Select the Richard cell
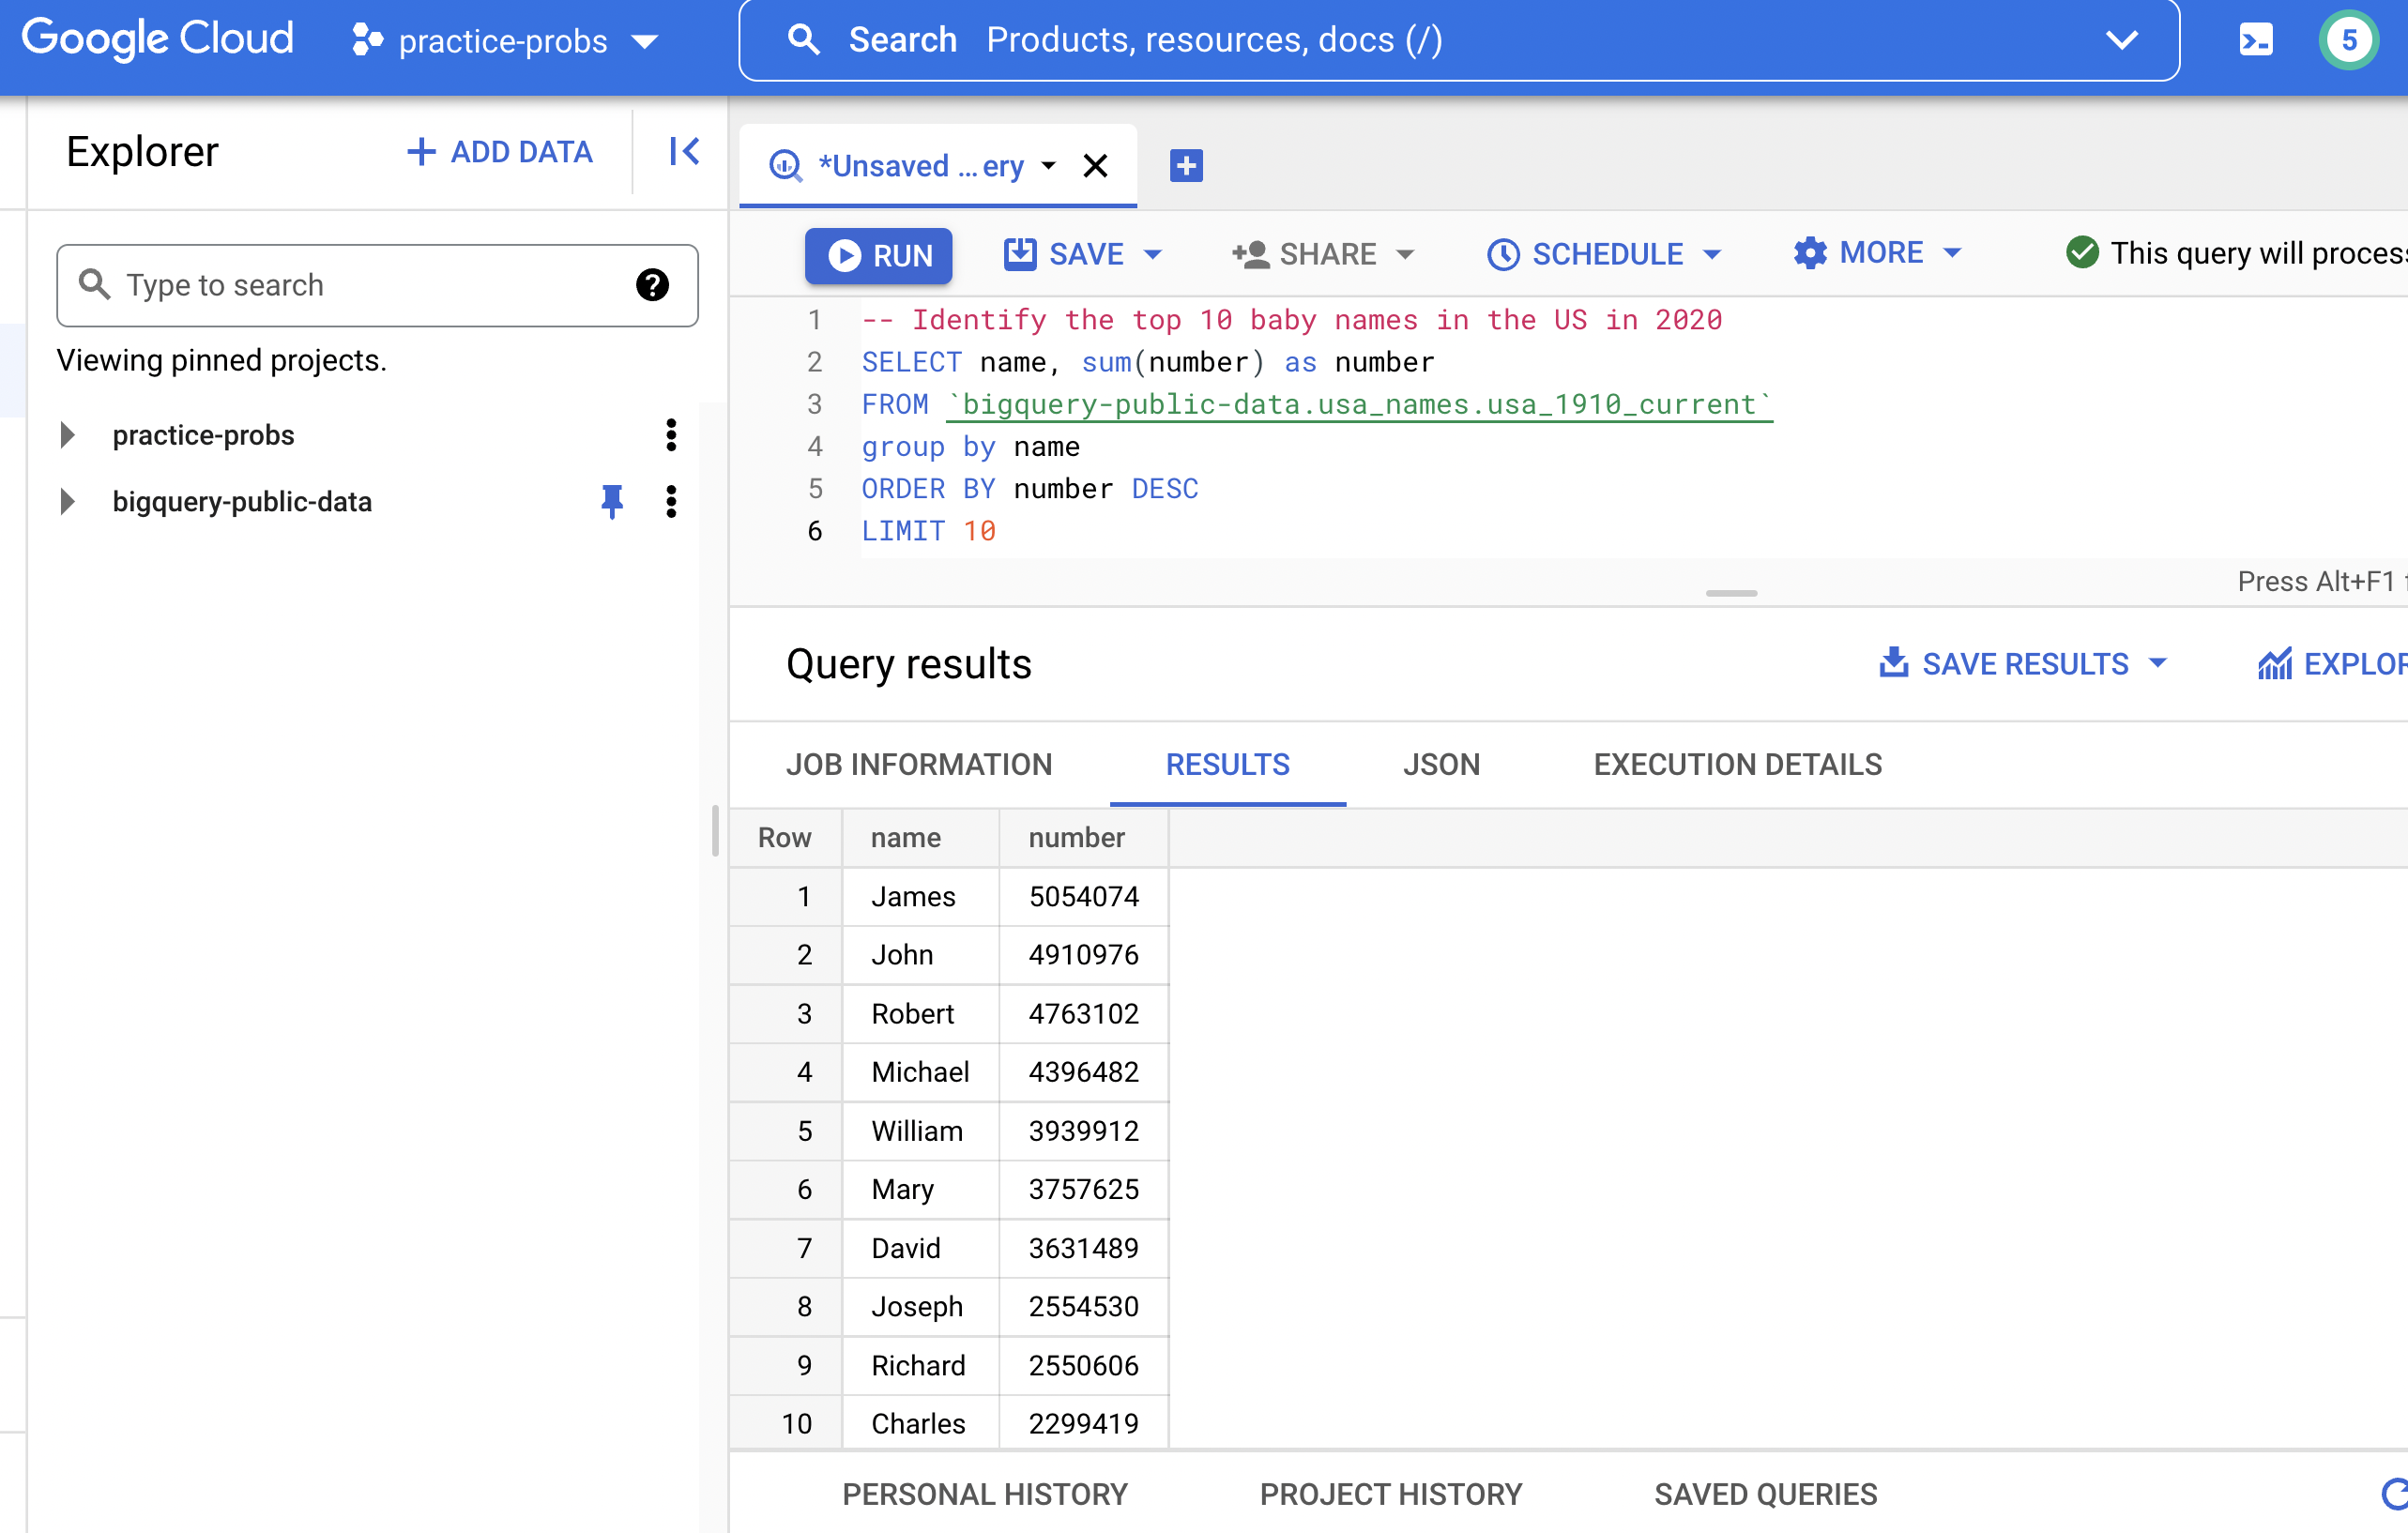2408x1533 pixels. [x=920, y=1365]
